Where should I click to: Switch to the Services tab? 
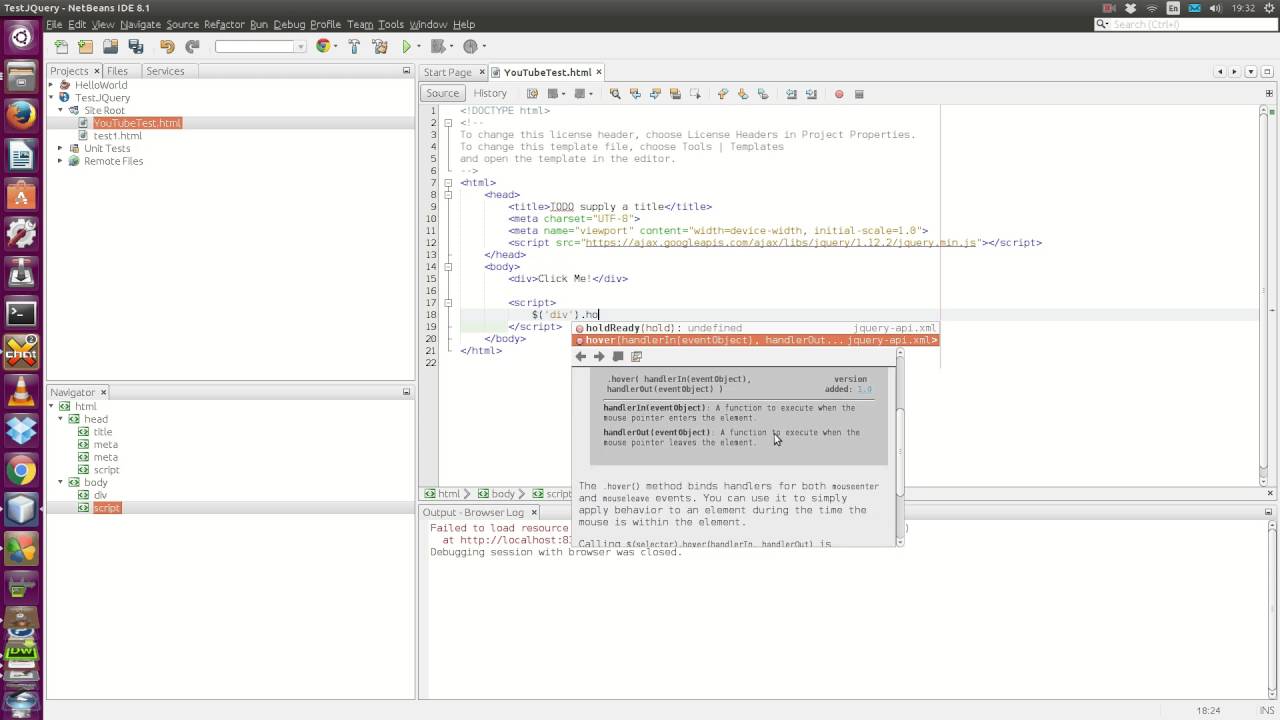165,71
